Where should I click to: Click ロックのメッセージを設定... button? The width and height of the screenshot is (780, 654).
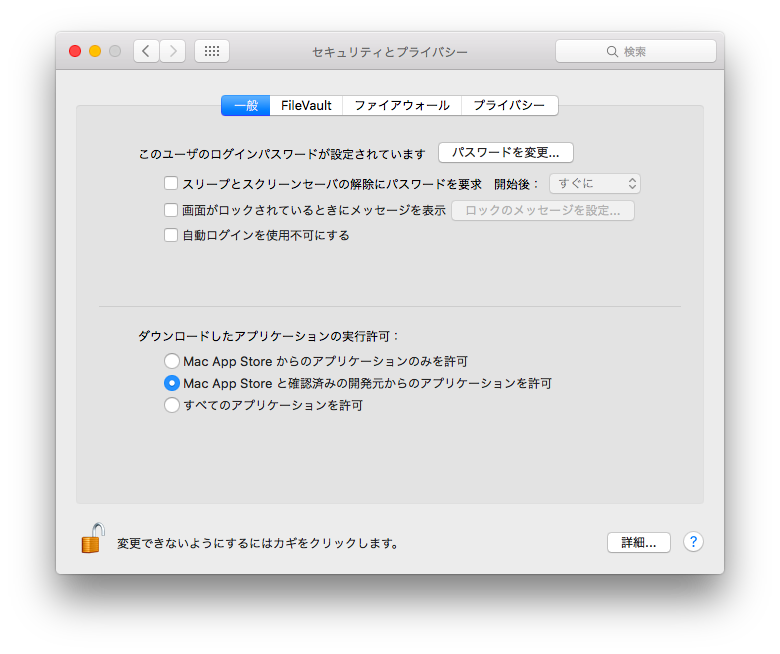click(x=543, y=210)
